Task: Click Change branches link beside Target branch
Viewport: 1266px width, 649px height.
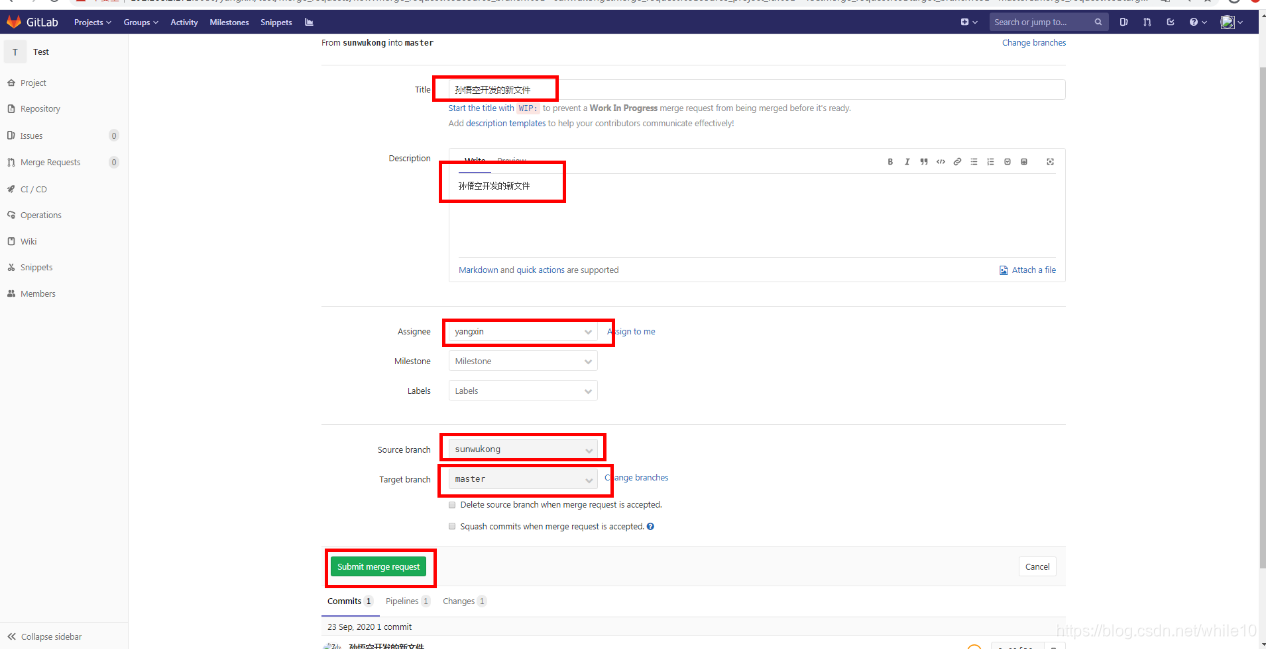Action: 637,478
